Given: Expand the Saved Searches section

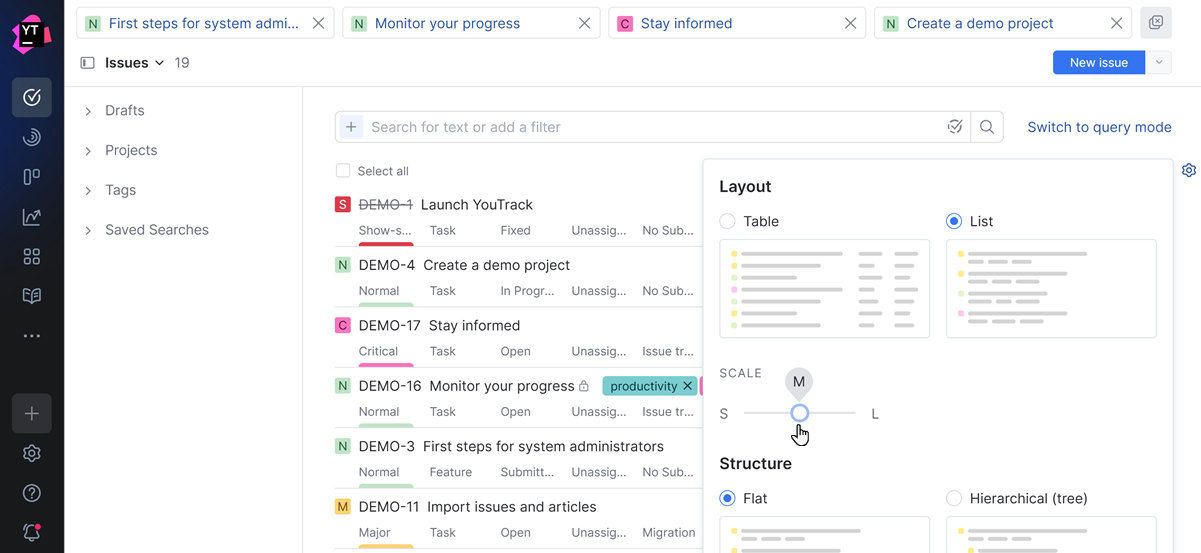Looking at the screenshot, I should 88,230.
